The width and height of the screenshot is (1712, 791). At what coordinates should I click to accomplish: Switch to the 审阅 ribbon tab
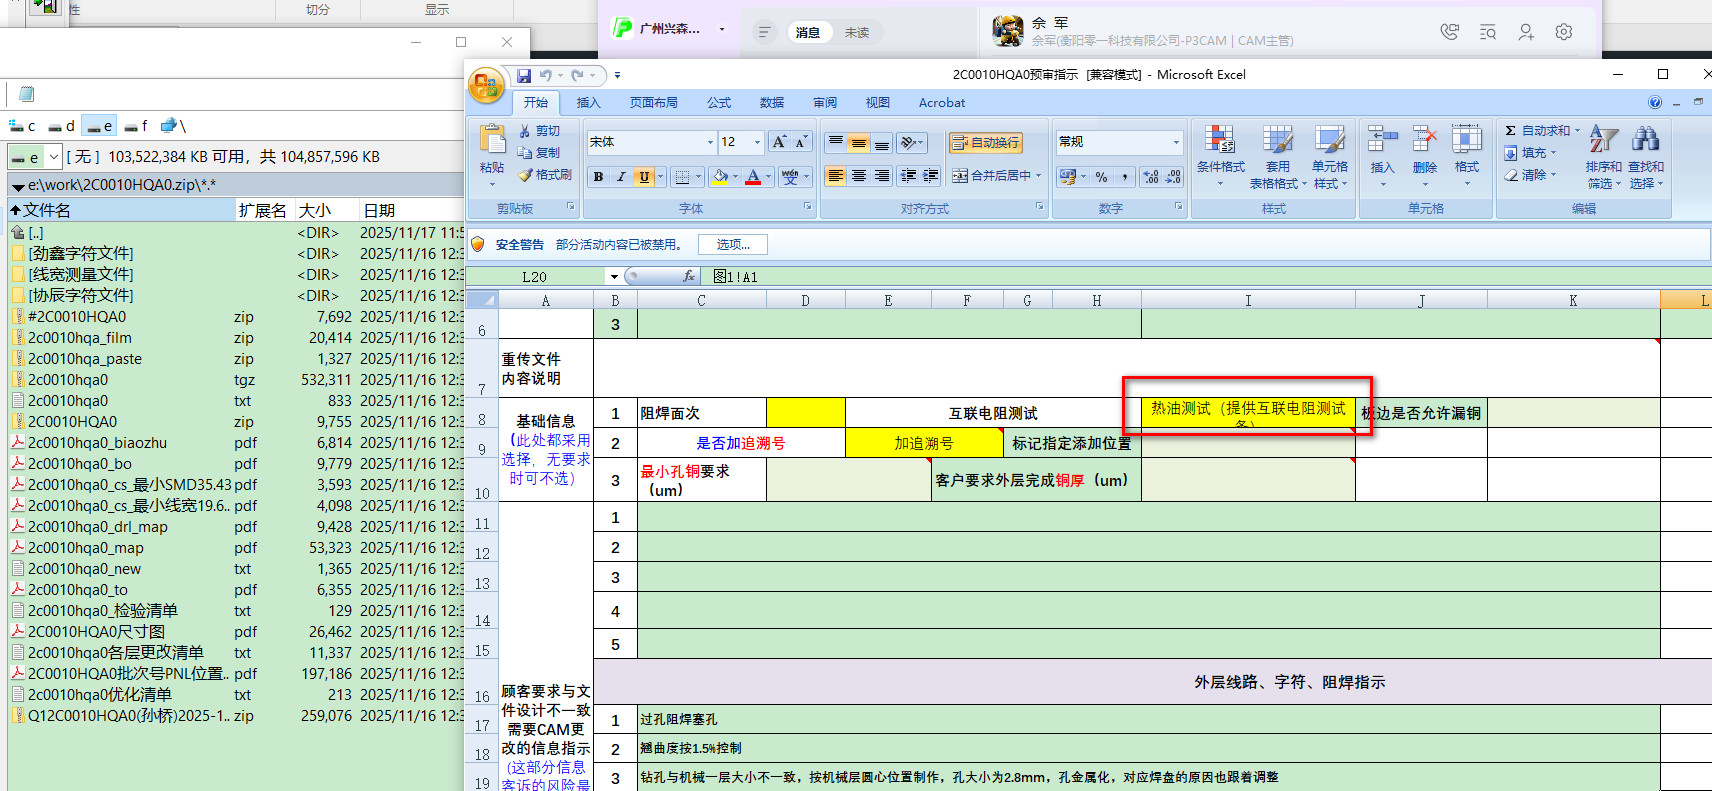pyautogui.click(x=825, y=103)
